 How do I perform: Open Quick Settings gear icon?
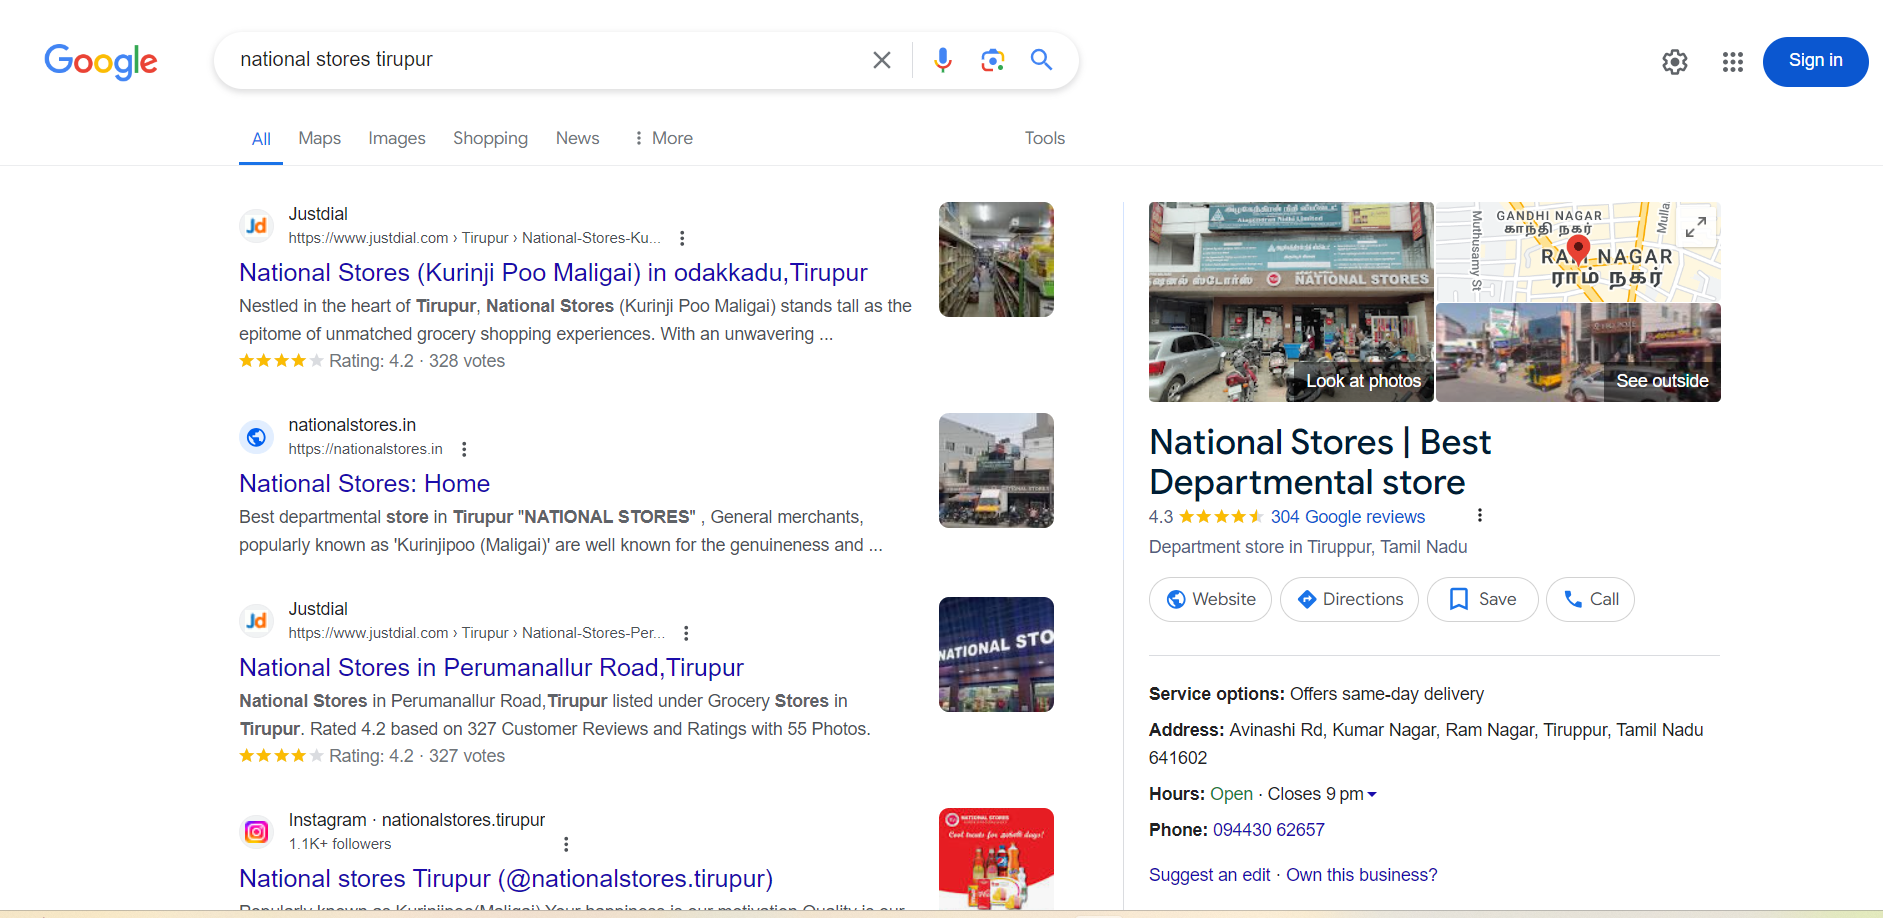[x=1675, y=62]
